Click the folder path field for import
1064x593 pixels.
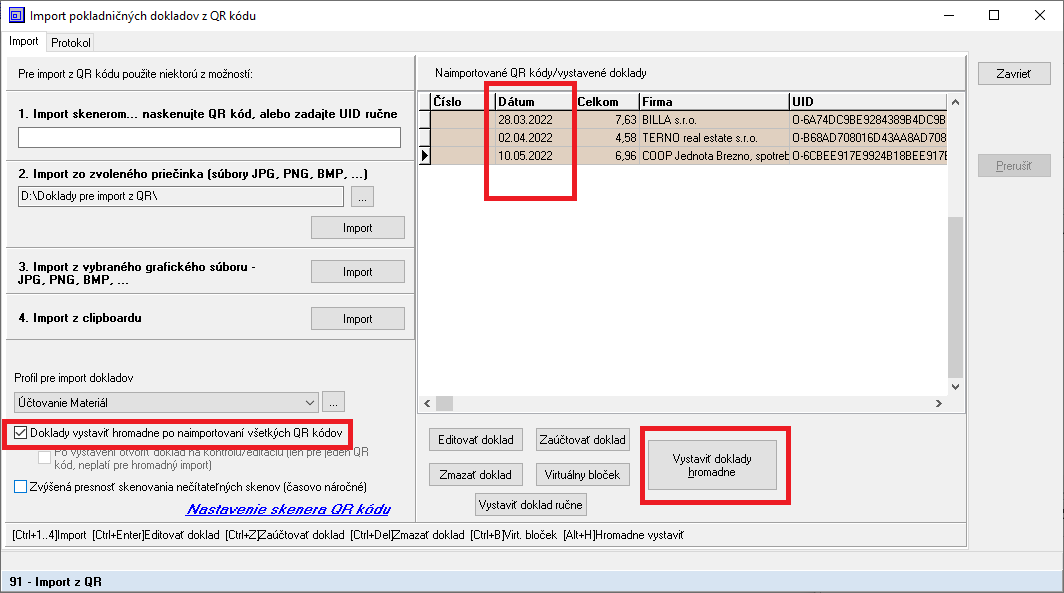tap(180, 196)
